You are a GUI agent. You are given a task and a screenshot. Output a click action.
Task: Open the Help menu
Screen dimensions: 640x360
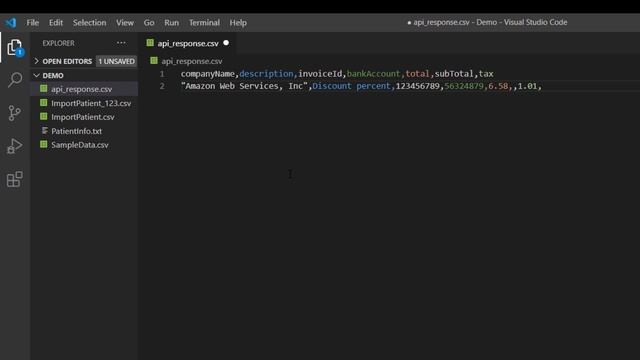(x=238, y=22)
